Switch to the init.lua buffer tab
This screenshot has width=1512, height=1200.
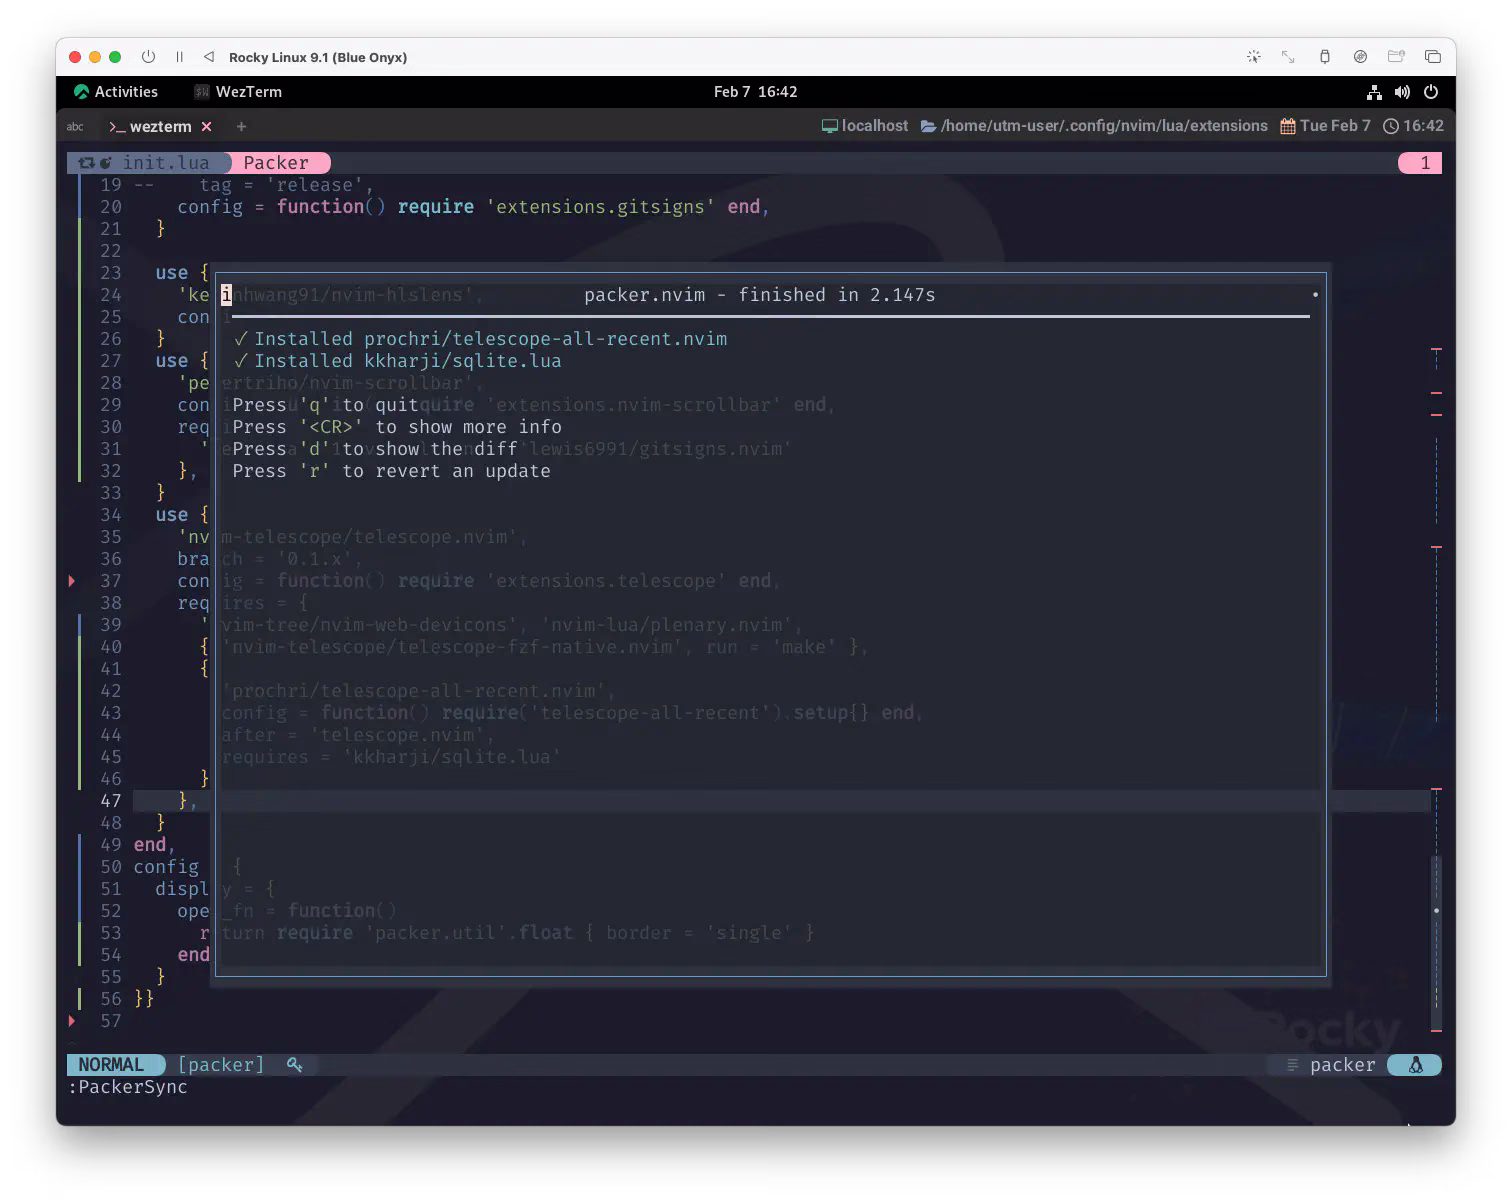click(166, 163)
